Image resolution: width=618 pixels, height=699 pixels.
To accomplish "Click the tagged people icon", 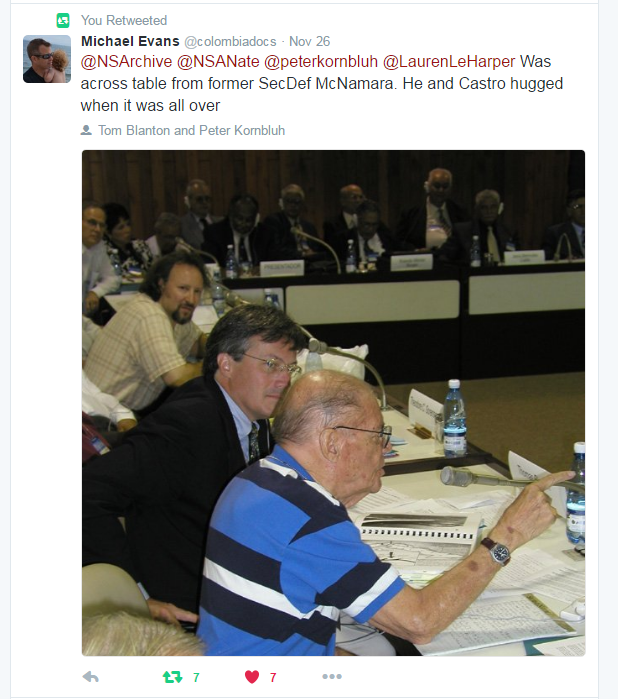I will [x=86, y=130].
